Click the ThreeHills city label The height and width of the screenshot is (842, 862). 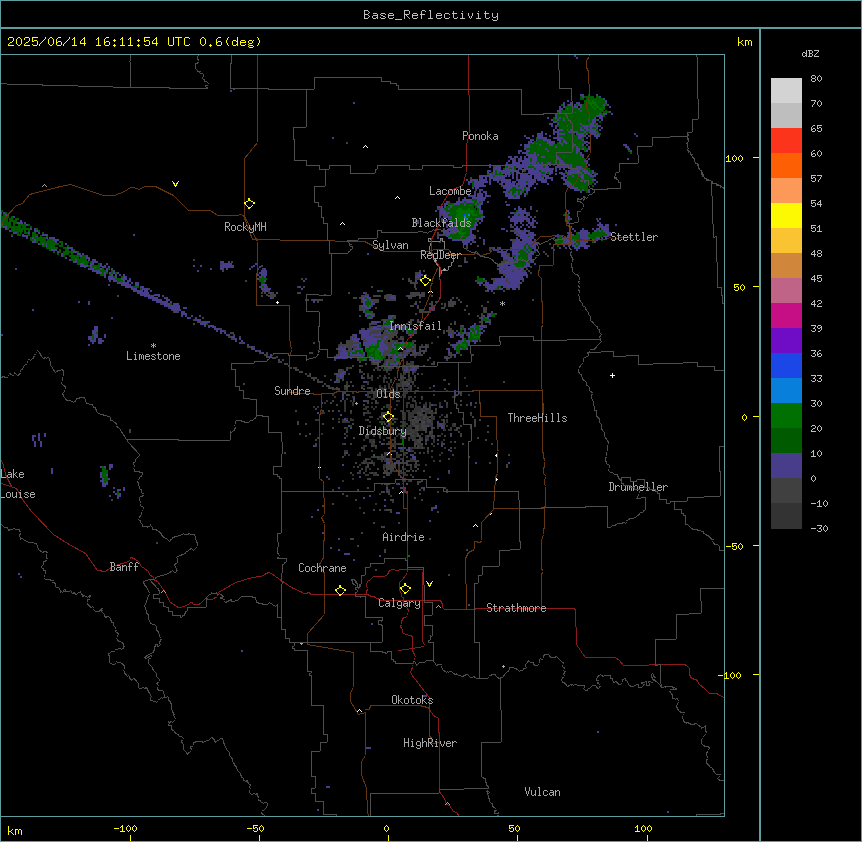[x=537, y=418]
